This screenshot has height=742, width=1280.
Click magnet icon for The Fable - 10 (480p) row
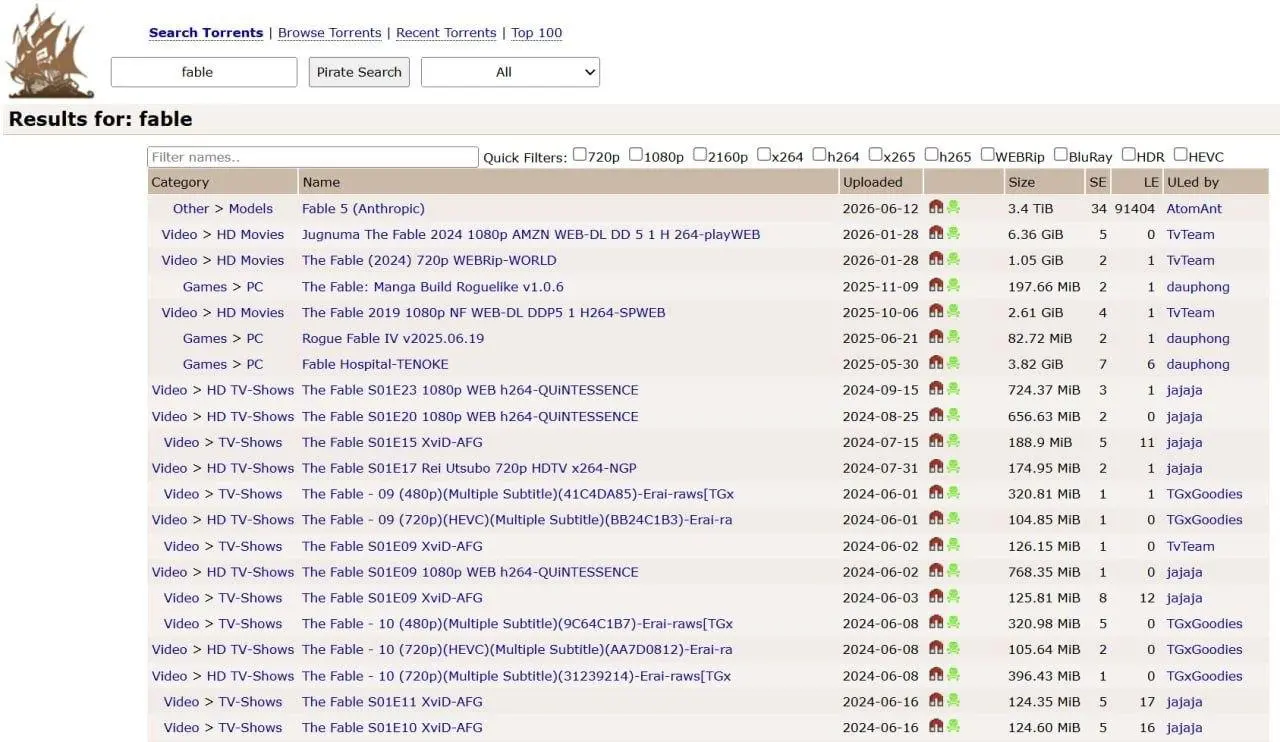pos(936,622)
